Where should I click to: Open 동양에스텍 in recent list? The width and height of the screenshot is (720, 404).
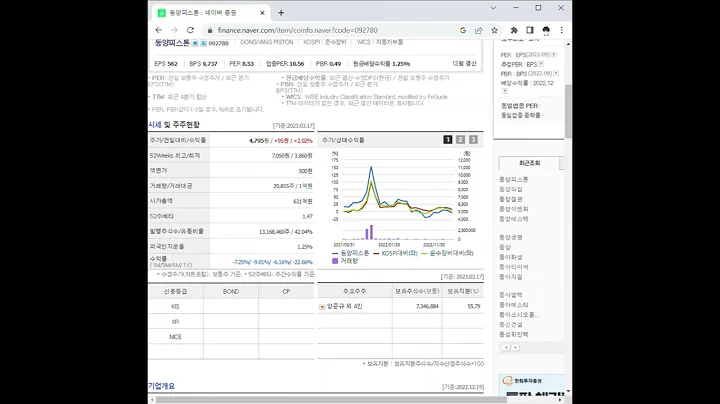point(514,219)
